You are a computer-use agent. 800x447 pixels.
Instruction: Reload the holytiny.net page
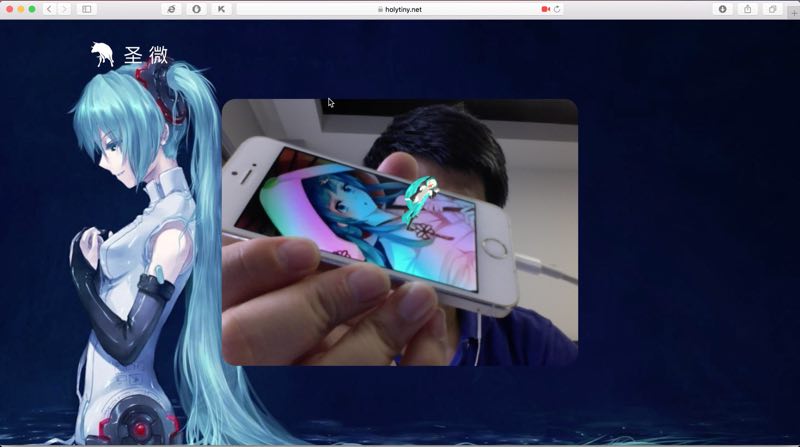tap(557, 9)
